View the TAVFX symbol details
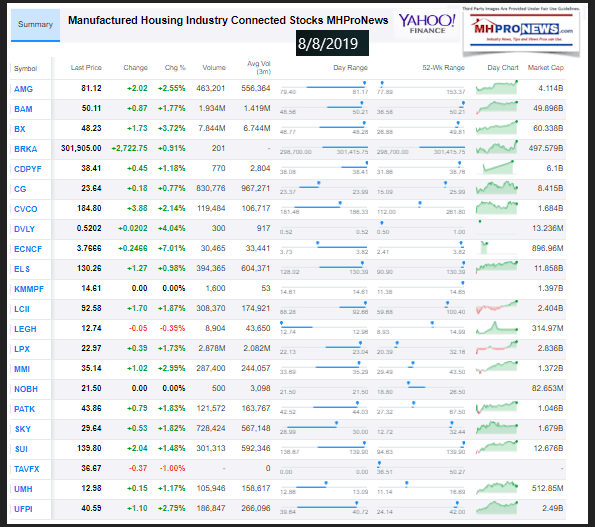Image resolution: width=595 pixels, height=527 pixels. click(x=27, y=469)
